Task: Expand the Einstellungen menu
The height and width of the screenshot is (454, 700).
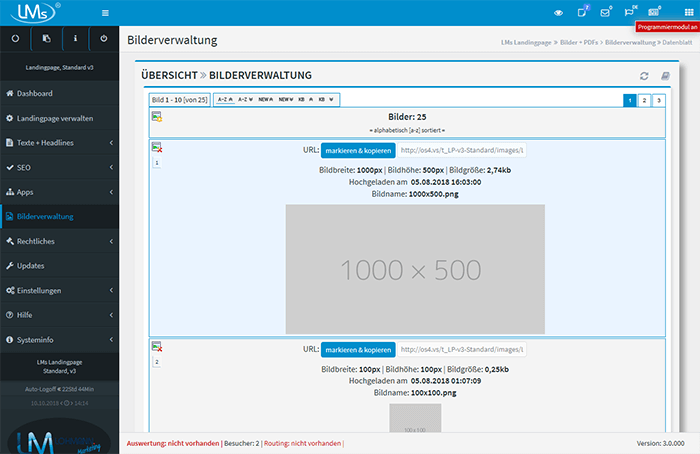Action: coord(59,290)
